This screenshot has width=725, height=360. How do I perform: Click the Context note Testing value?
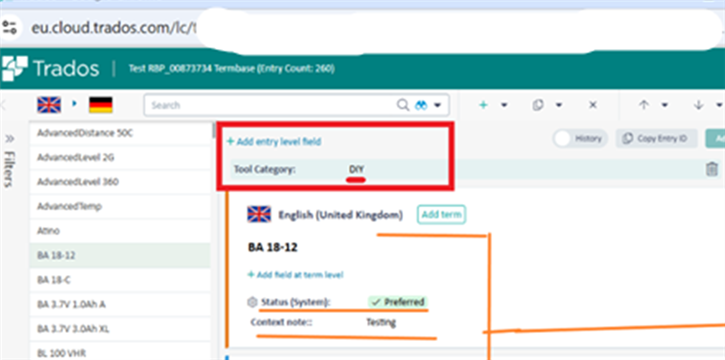pos(381,322)
